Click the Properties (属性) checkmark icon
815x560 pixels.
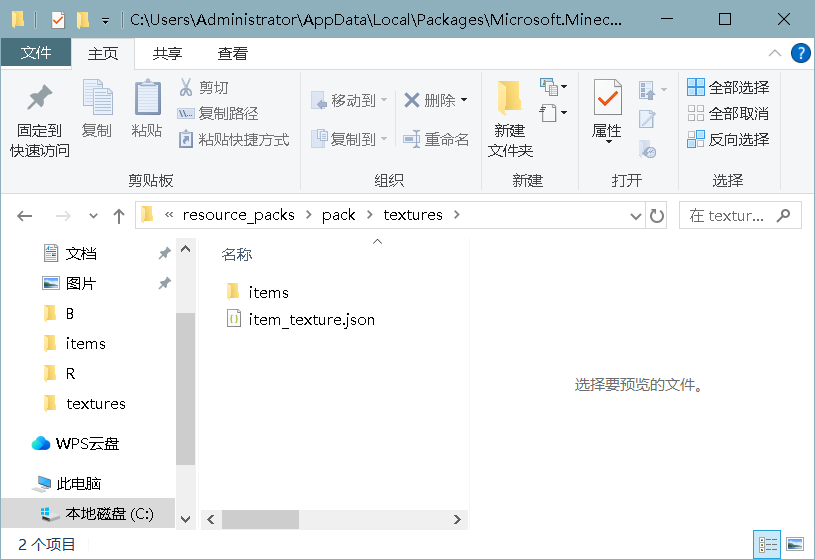607,97
